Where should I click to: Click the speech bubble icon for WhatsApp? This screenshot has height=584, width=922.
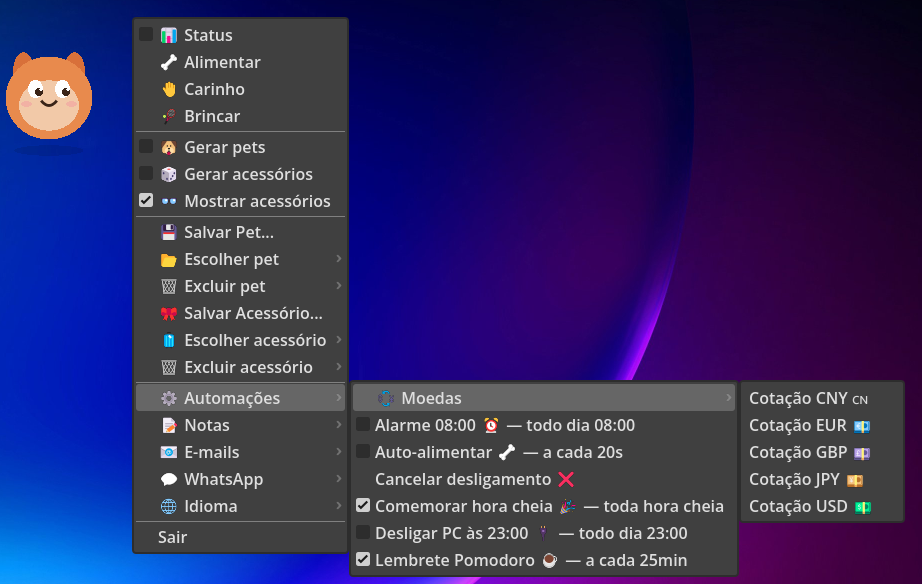click(x=169, y=479)
